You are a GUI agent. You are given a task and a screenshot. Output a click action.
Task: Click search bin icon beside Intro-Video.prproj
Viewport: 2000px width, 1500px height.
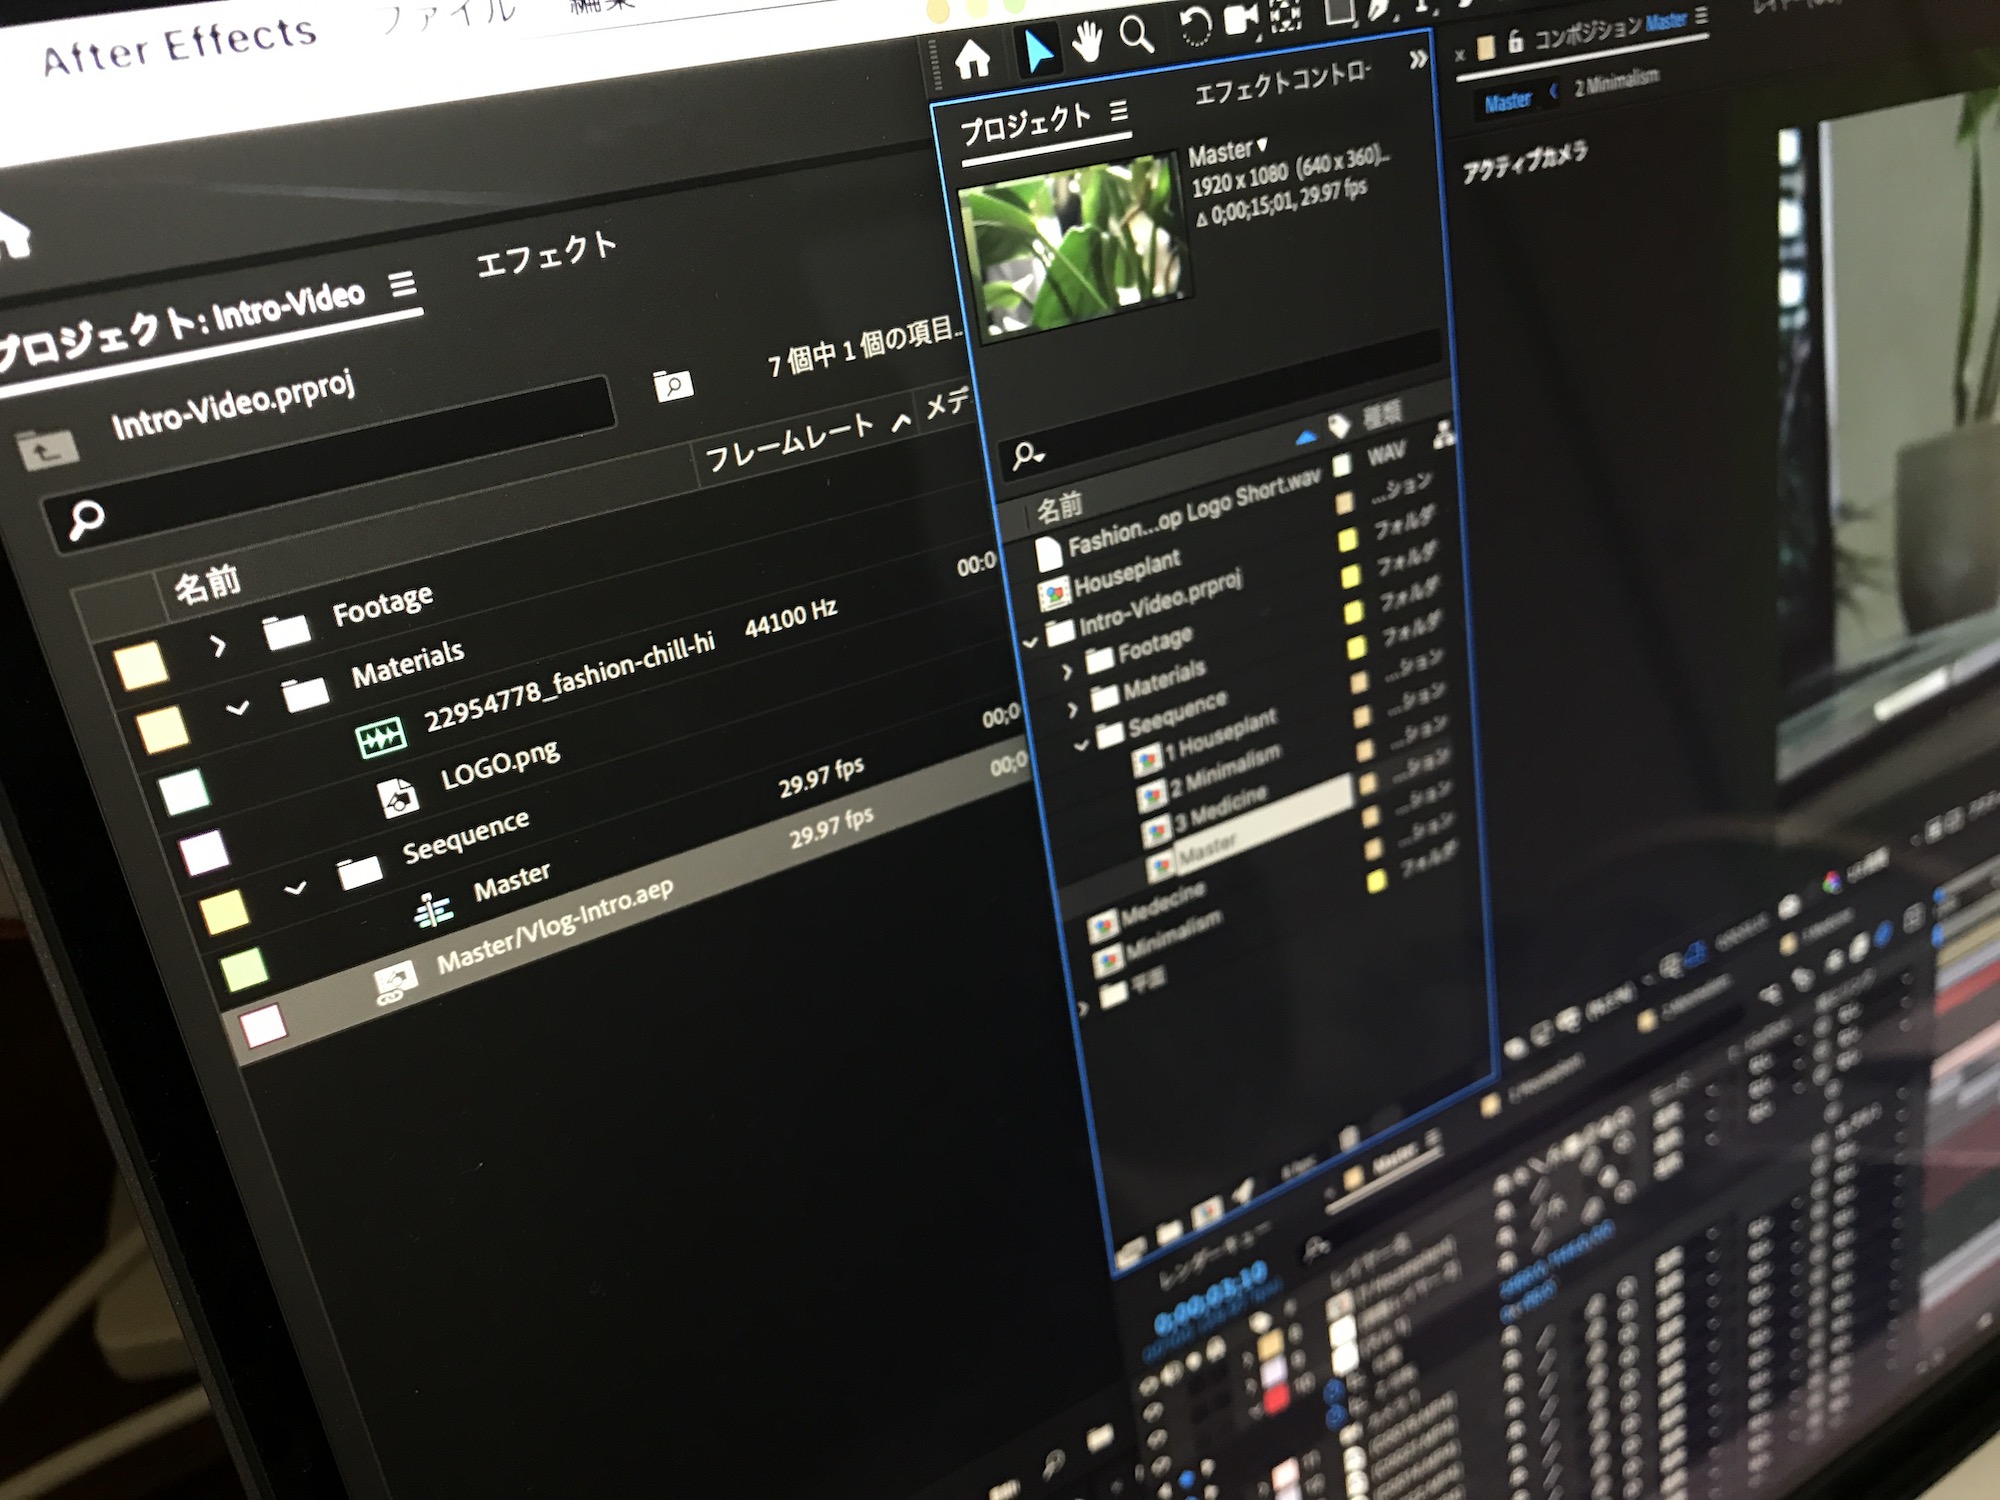673,384
